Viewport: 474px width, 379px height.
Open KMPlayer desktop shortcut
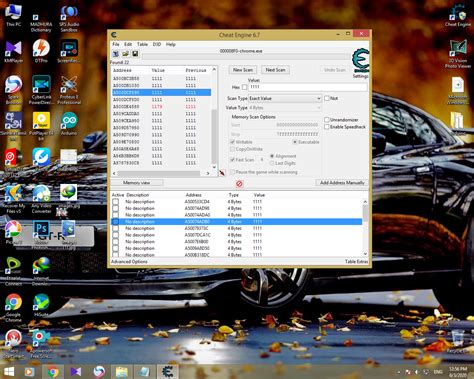14,52
